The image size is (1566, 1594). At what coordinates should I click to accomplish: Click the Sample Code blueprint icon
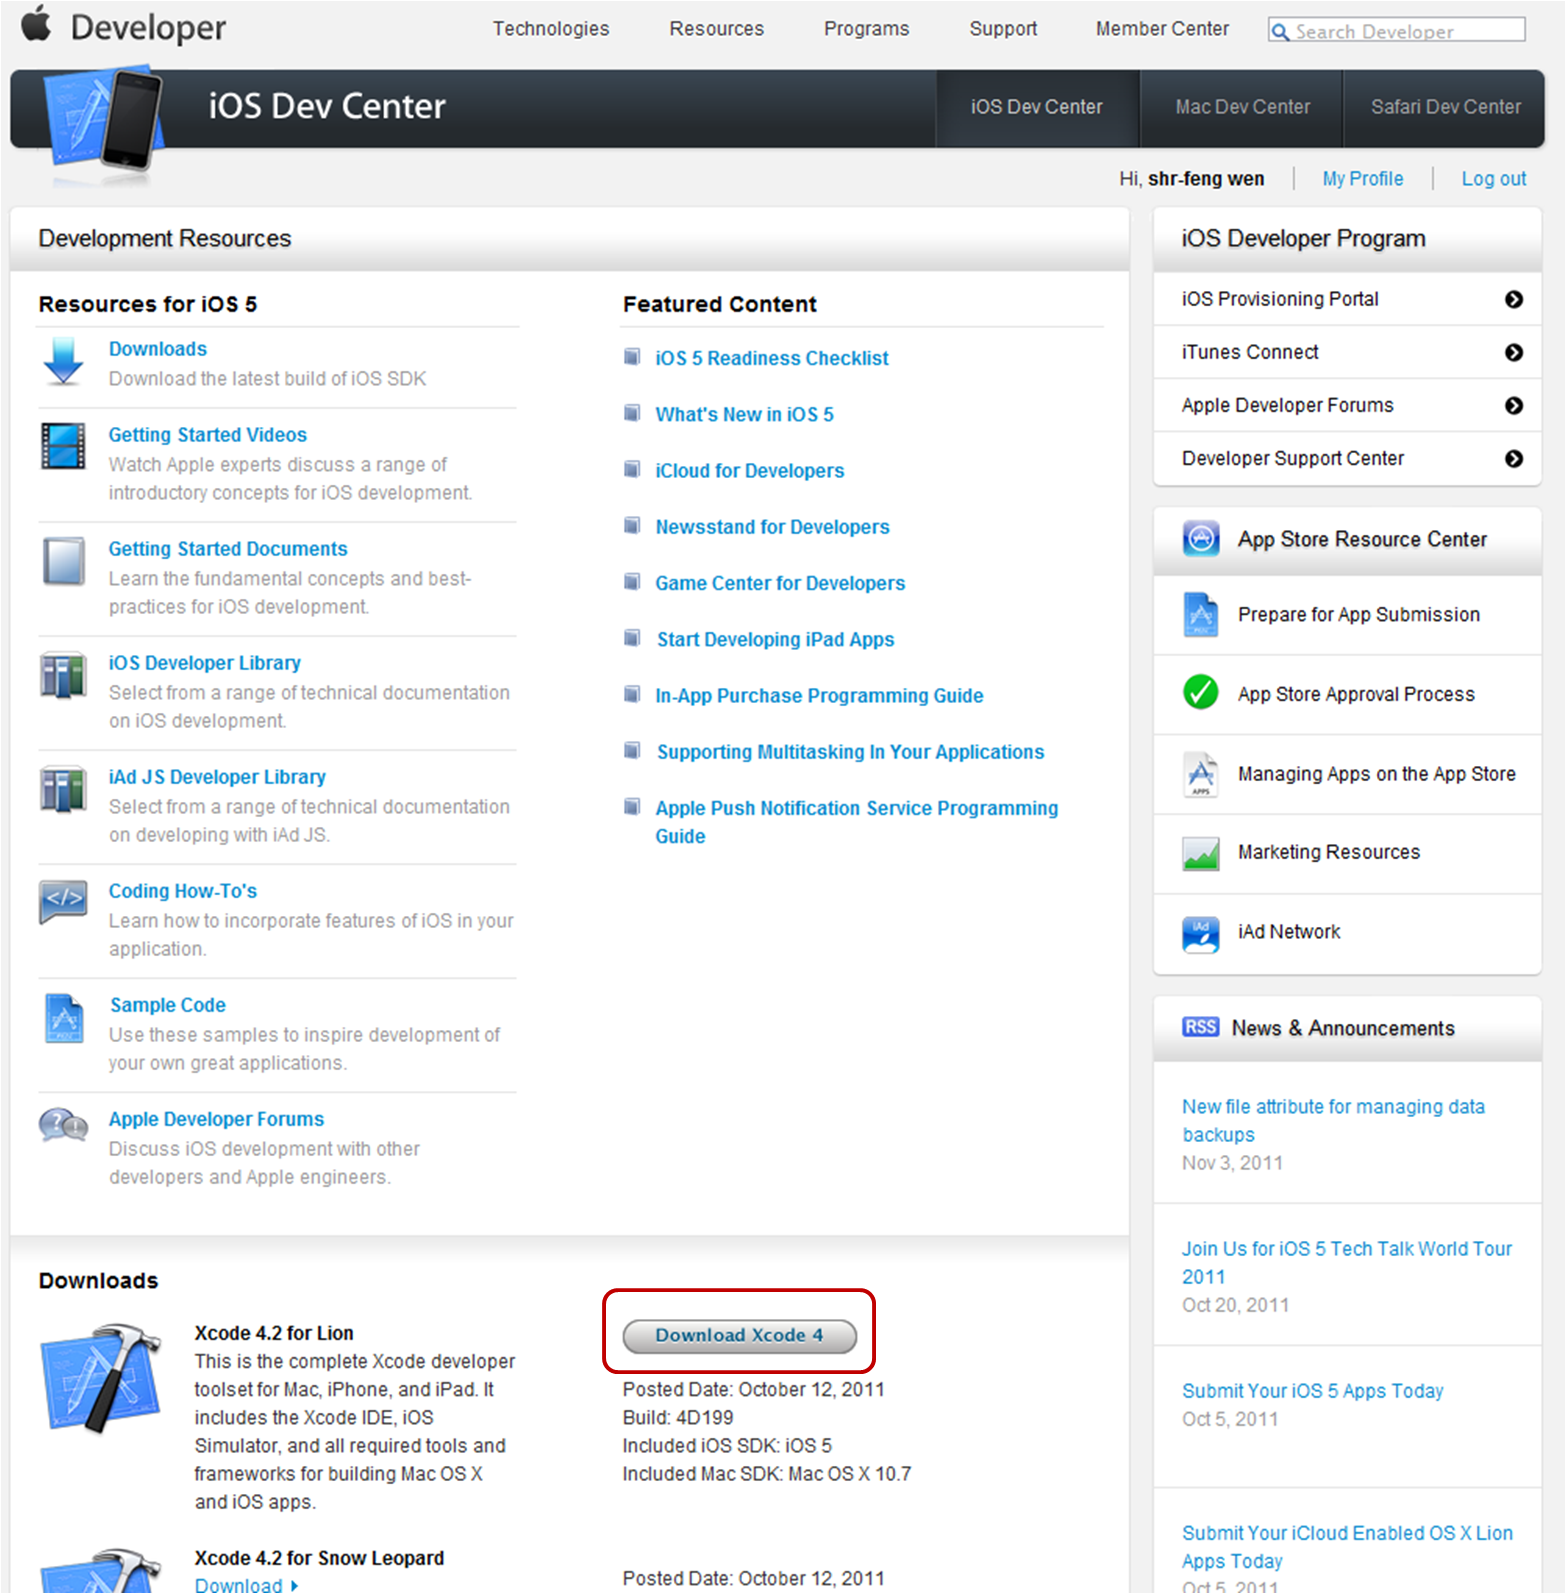tap(64, 1018)
